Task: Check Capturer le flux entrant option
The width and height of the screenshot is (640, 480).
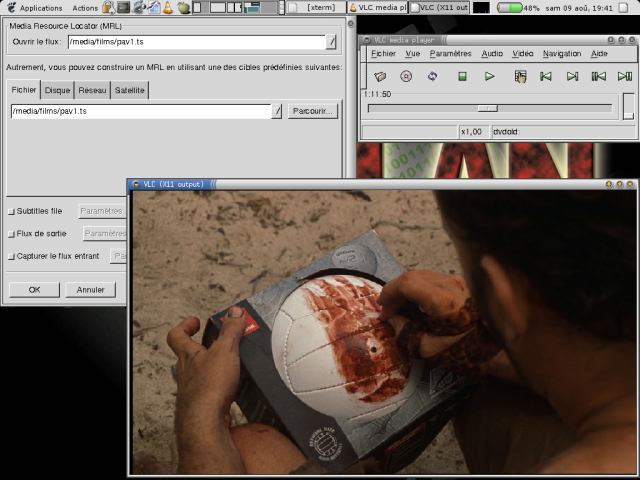Action: [x=12, y=256]
